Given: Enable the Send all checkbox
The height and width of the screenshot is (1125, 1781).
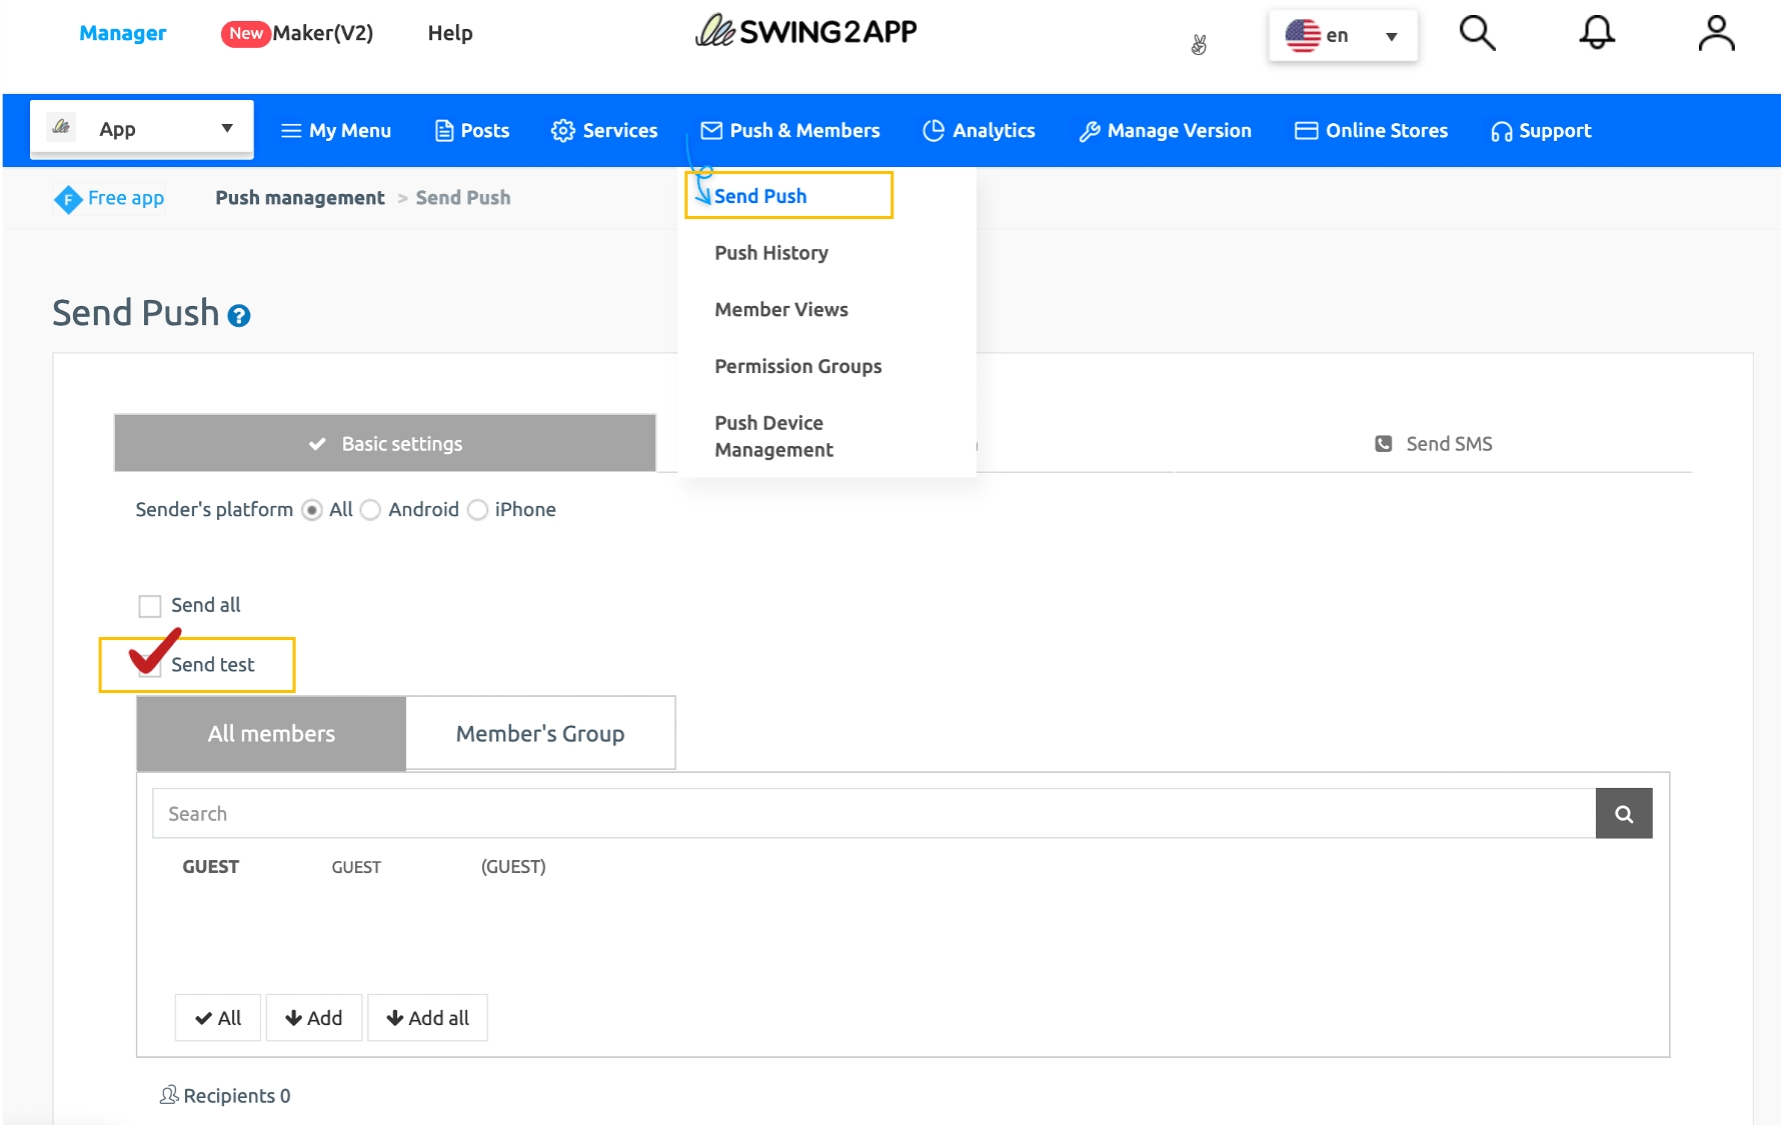Looking at the screenshot, I should click(x=150, y=606).
